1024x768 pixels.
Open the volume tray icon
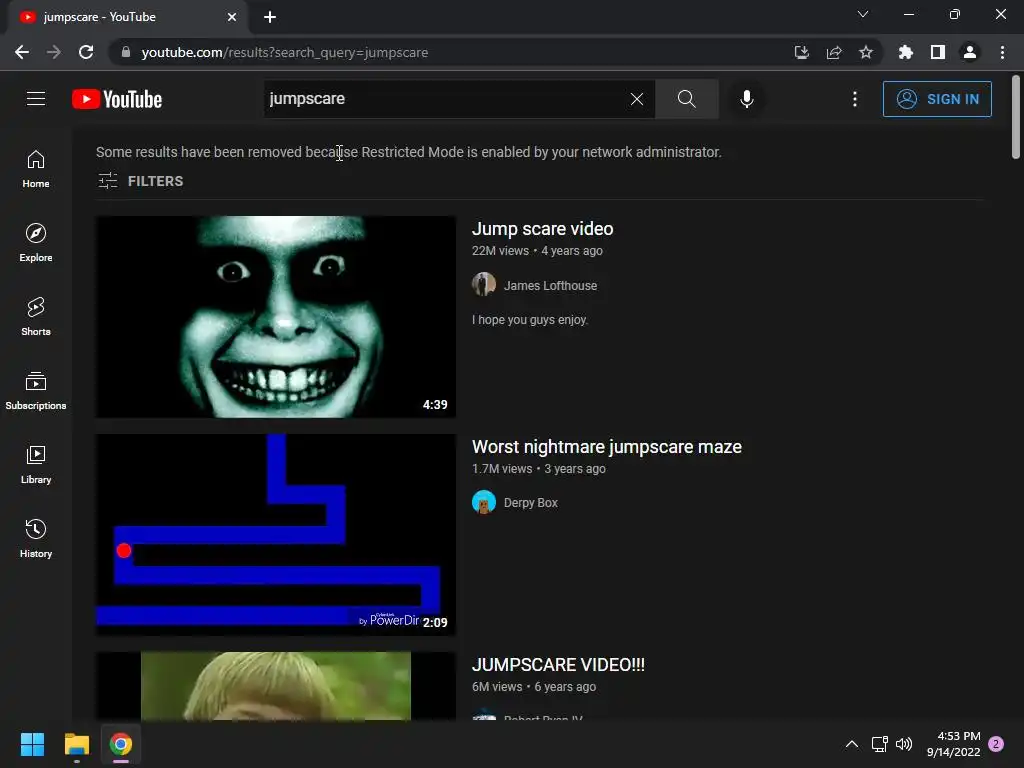904,744
